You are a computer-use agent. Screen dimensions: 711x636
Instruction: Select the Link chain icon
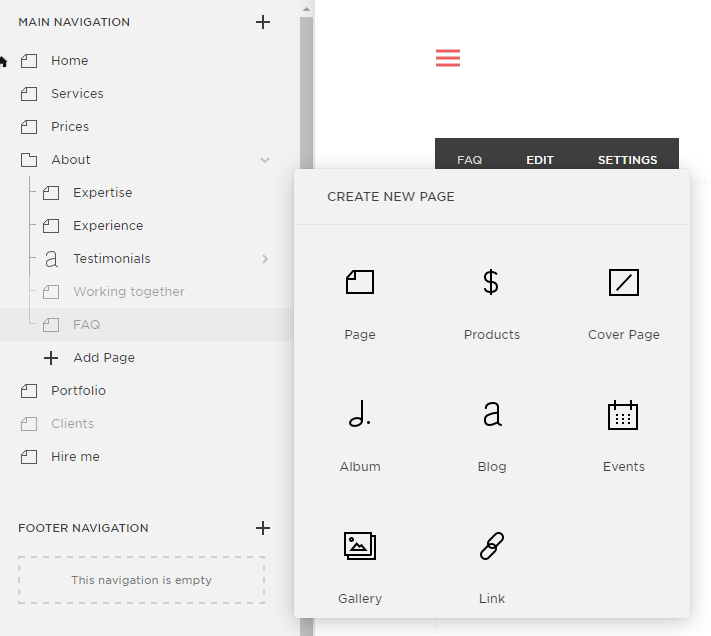491,546
